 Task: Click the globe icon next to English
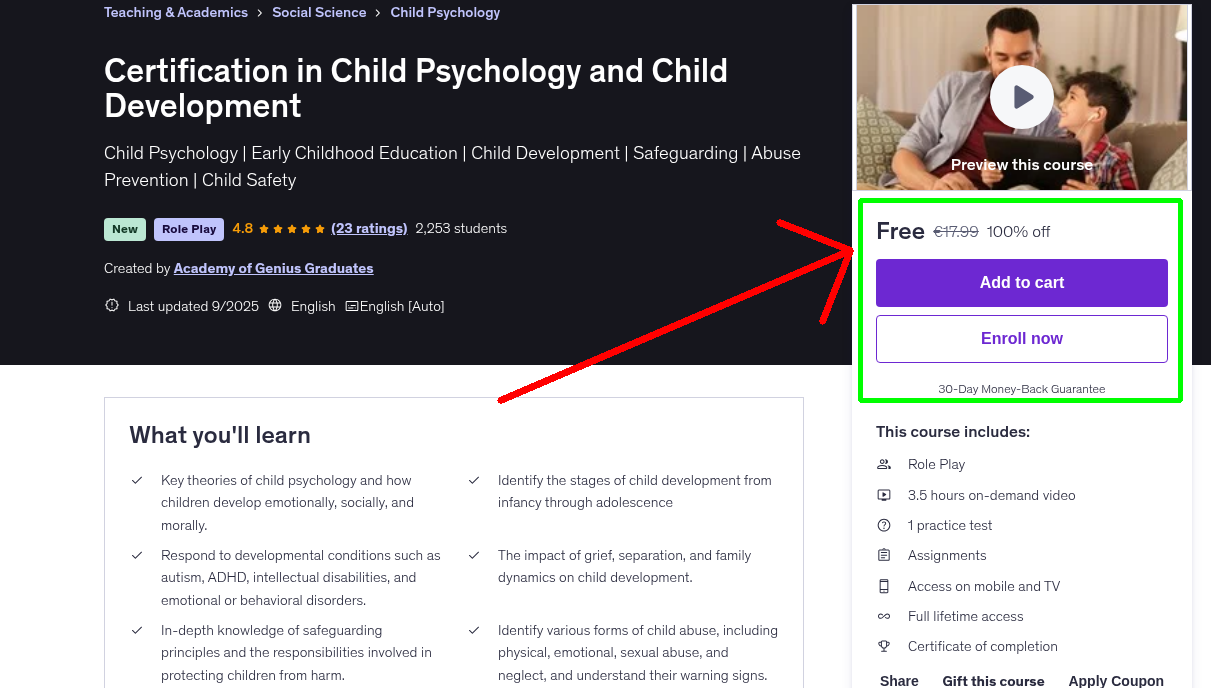pyautogui.click(x=275, y=305)
